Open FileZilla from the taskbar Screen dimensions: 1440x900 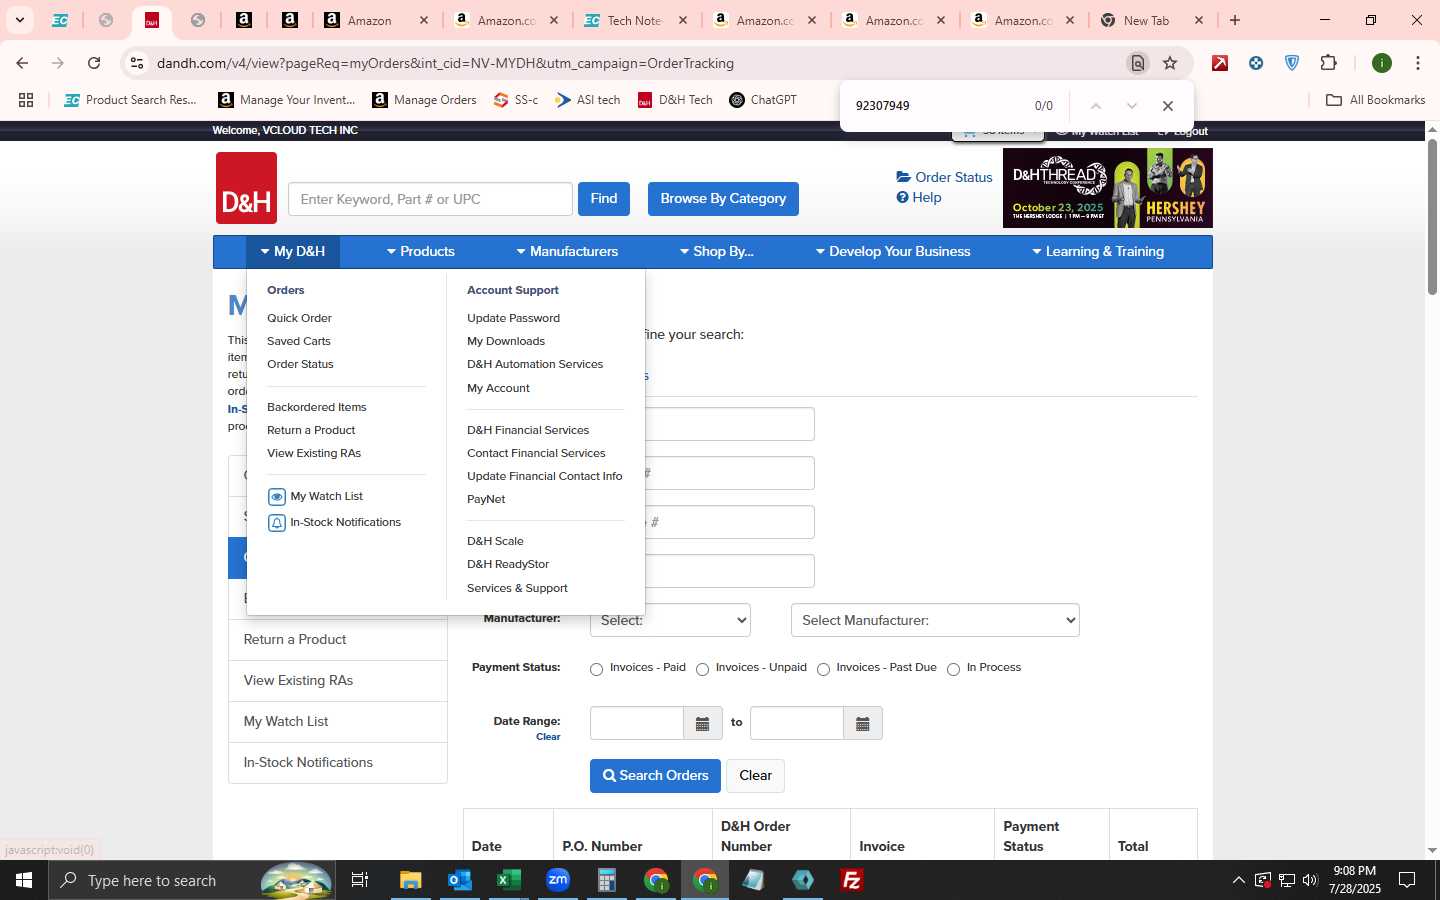(852, 880)
